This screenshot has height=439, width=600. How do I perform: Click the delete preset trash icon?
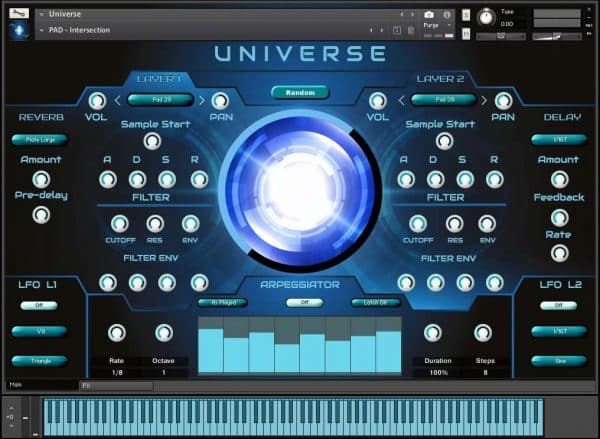pyautogui.click(x=411, y=30)
